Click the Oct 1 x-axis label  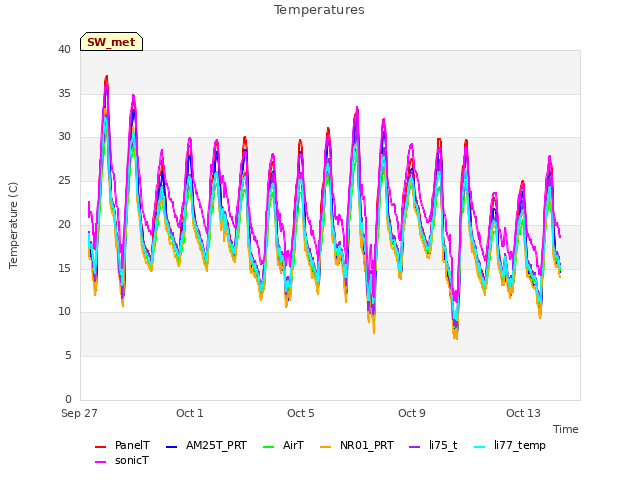(x=190, y=413)
